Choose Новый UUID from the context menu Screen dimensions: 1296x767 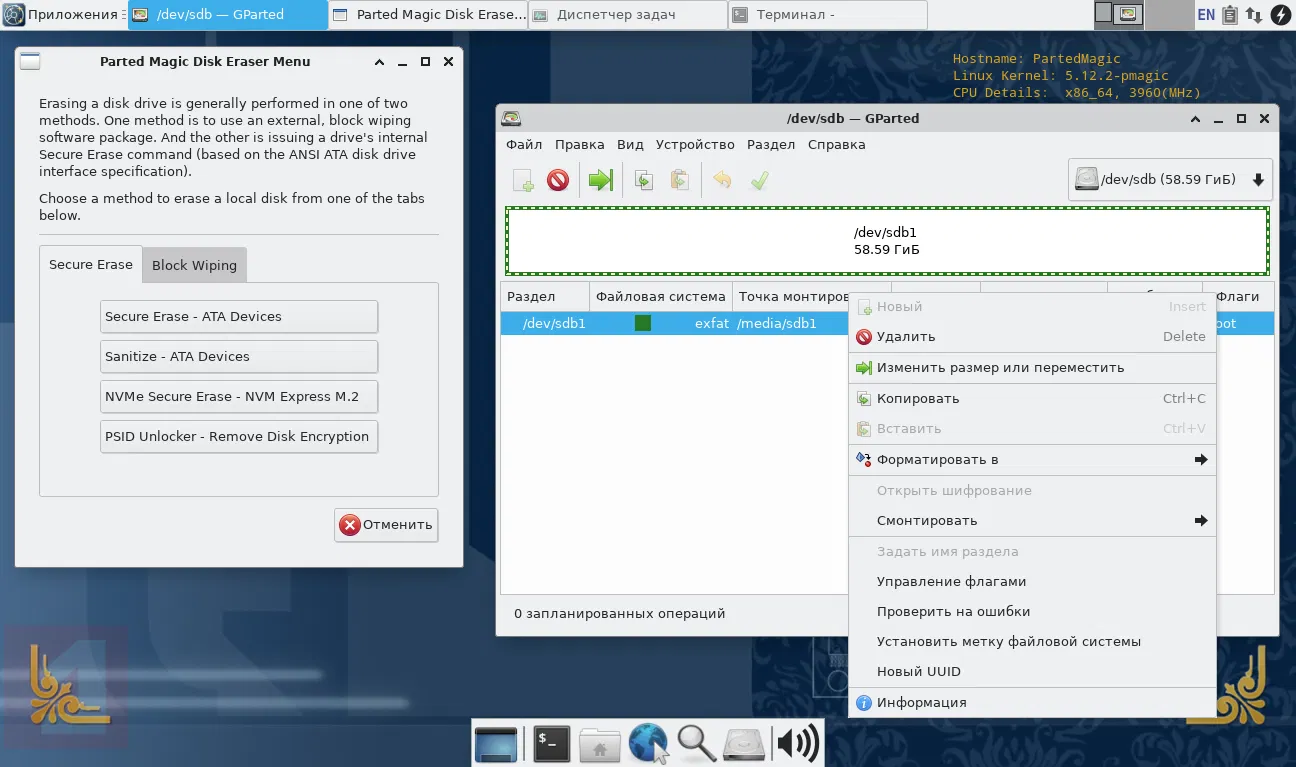[1032, 672]
